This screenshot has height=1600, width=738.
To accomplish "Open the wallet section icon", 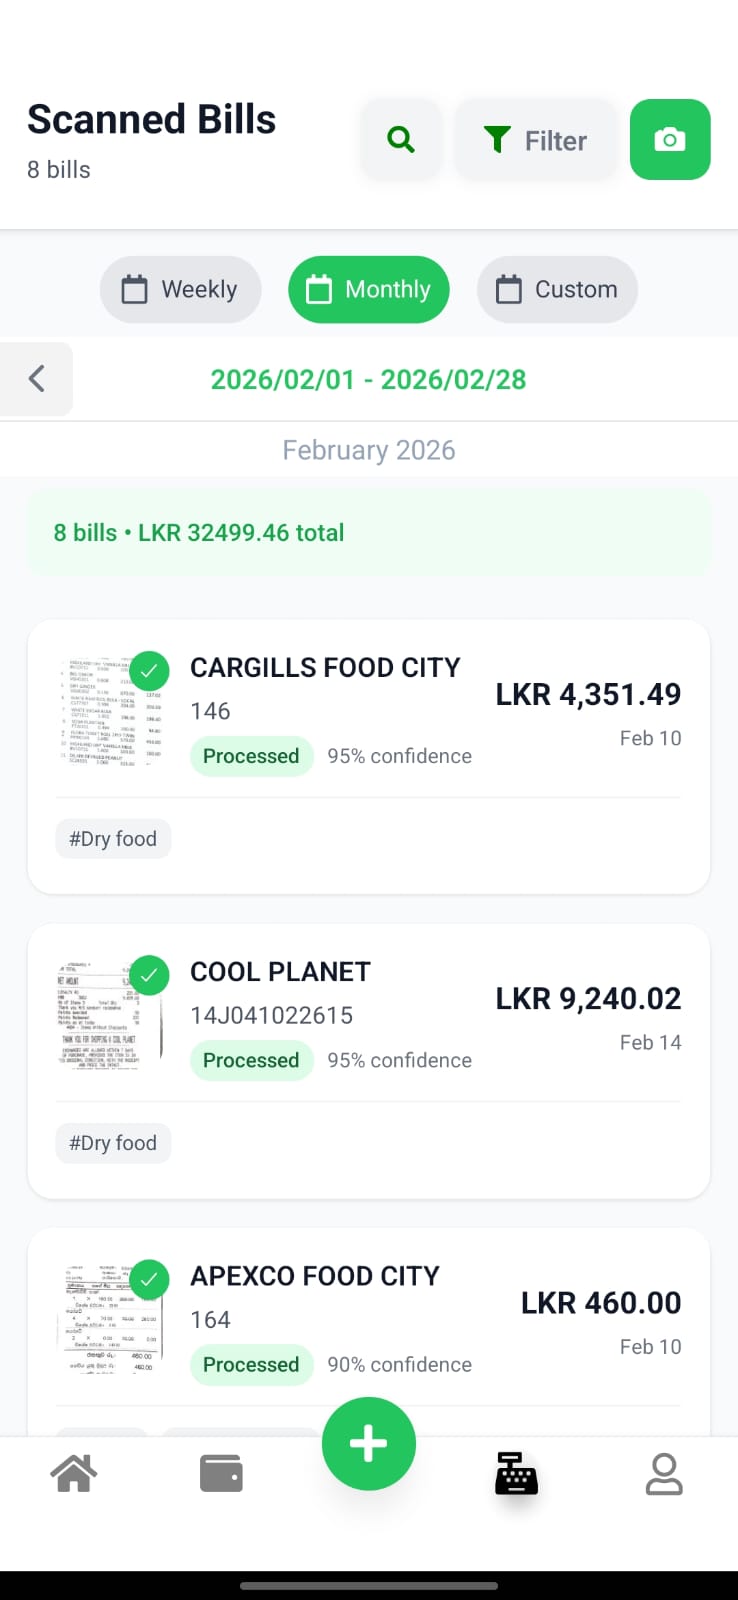I will pos(221,1473).
